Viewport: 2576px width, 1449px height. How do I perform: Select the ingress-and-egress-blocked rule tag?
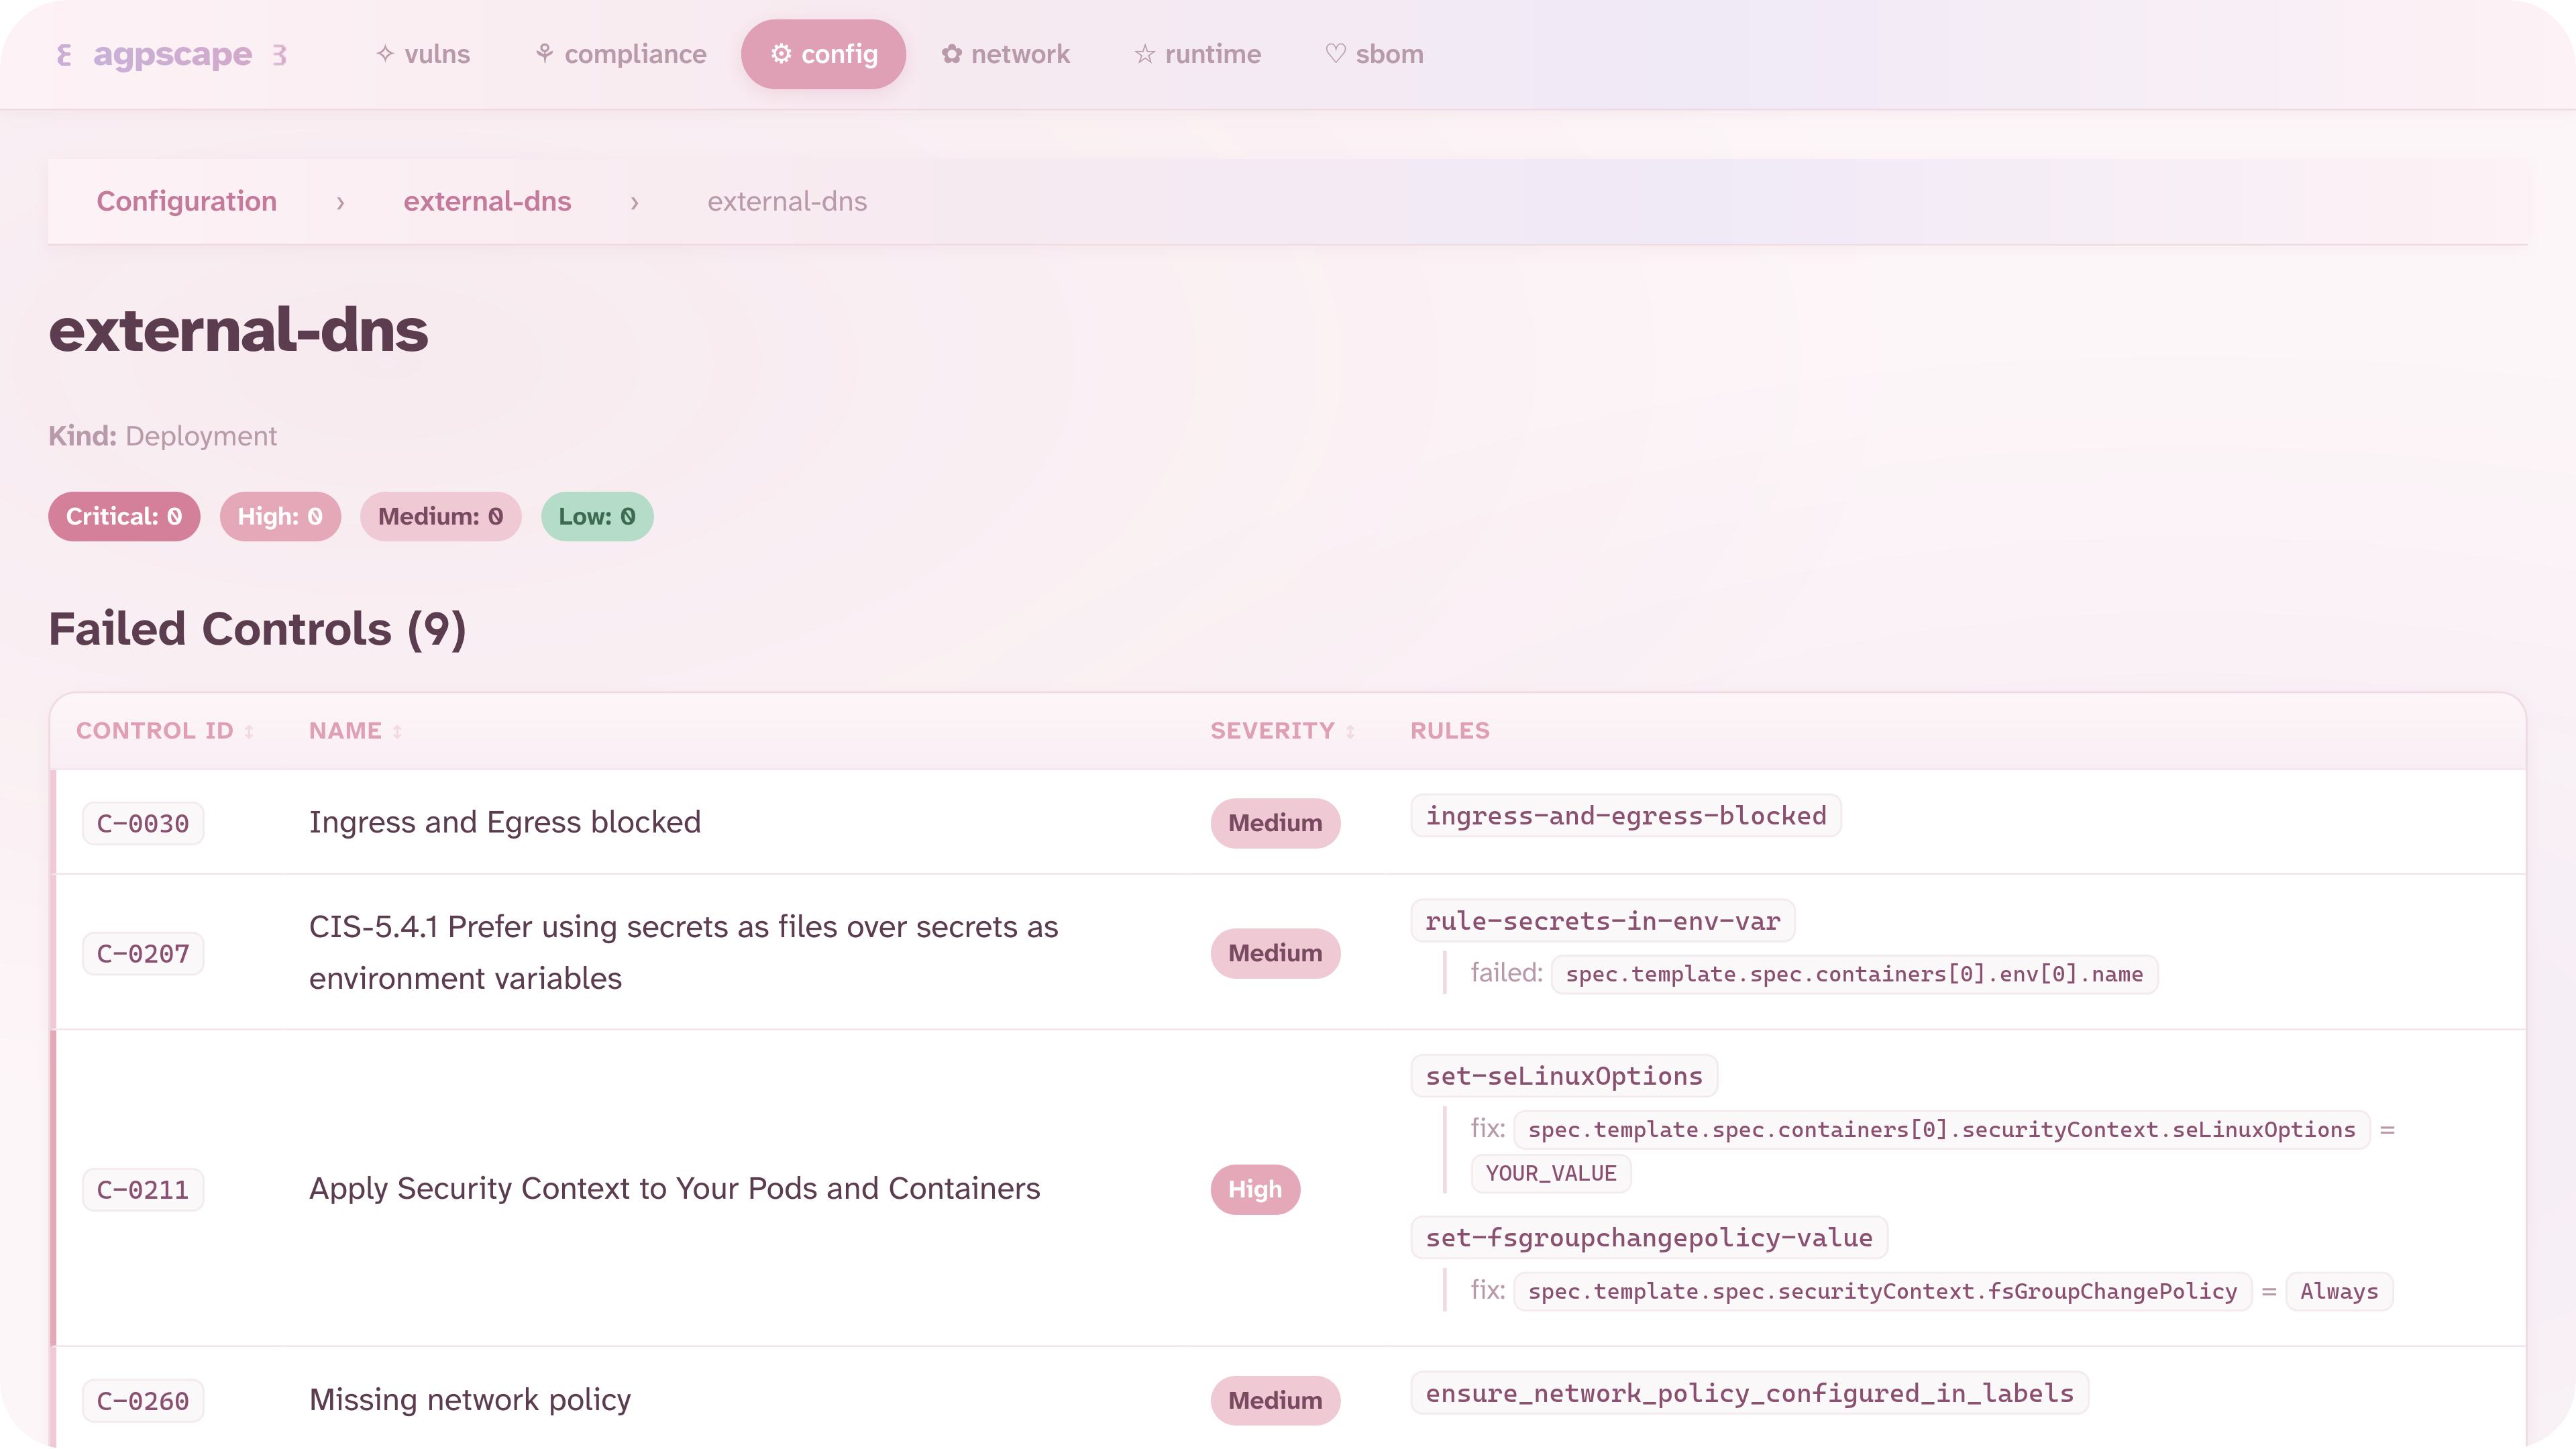point(1625,816)
